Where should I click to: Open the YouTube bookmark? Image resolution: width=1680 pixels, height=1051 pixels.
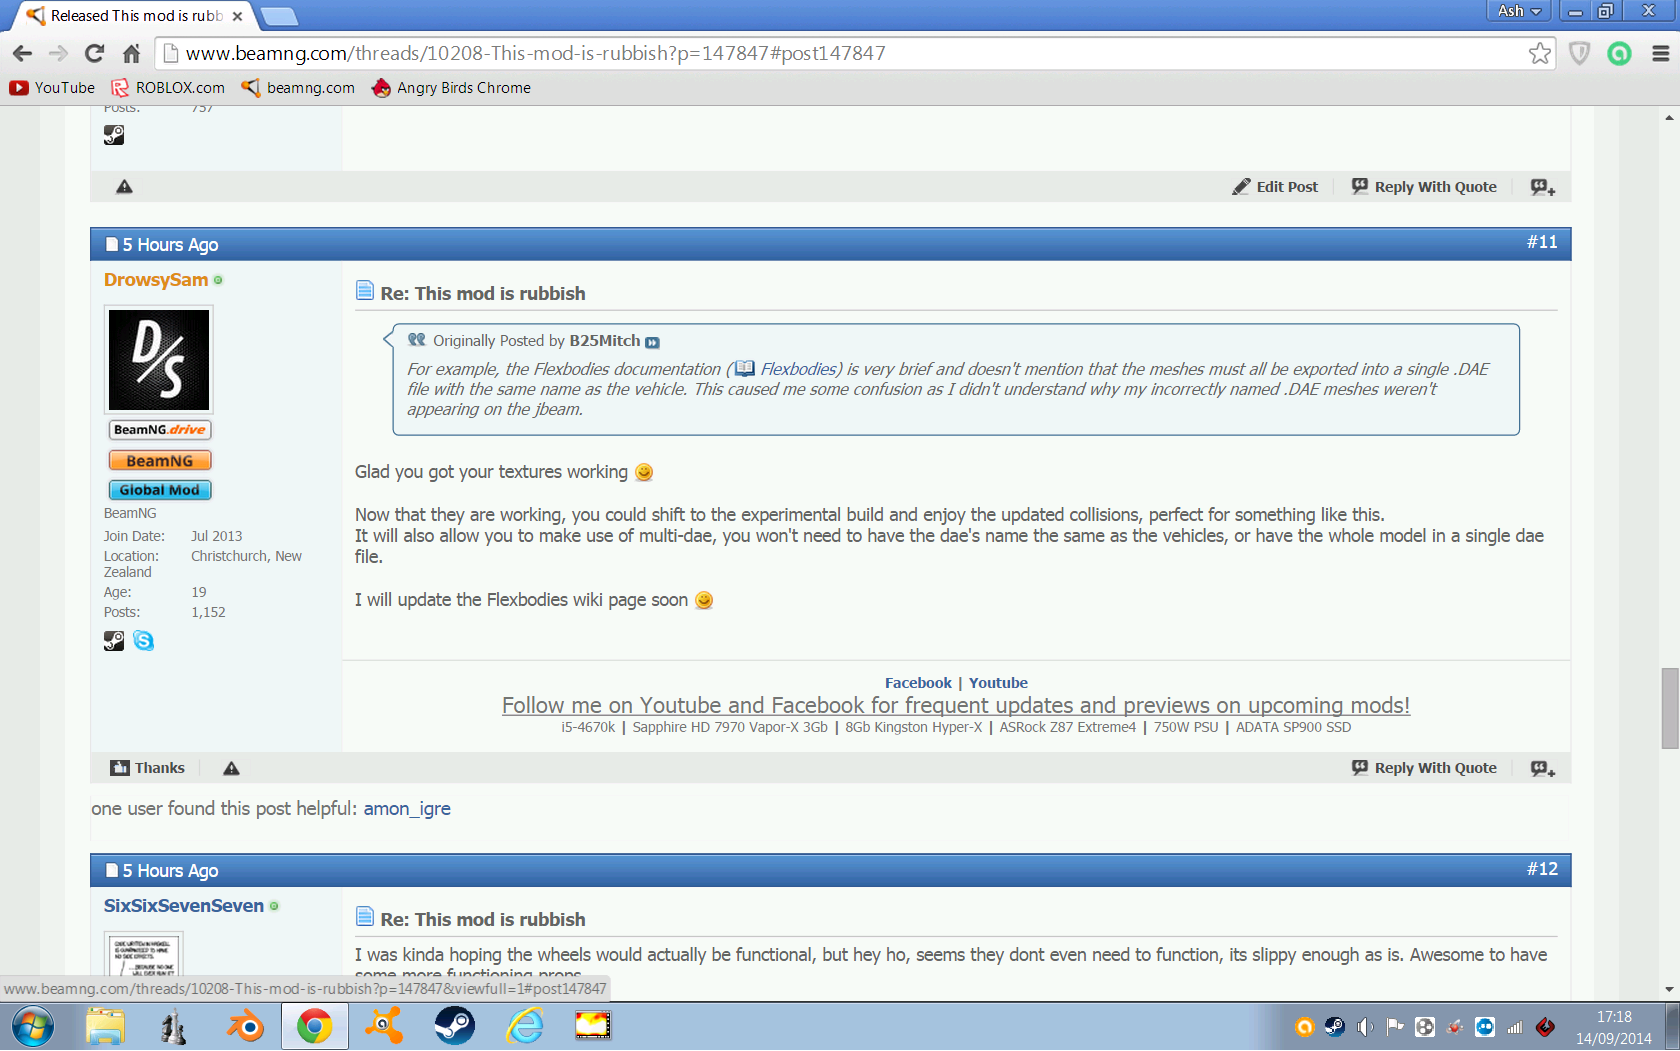[x=53, y=88]
